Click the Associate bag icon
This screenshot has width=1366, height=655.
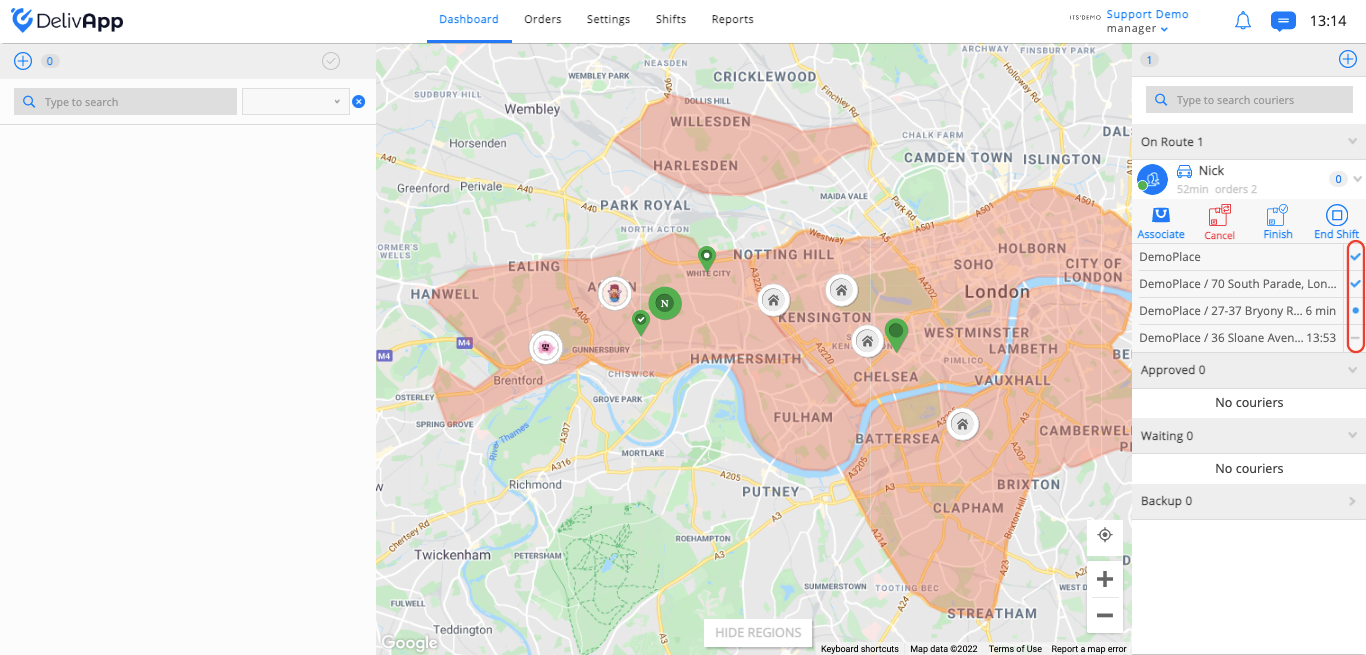click(x=1161, y=215)
